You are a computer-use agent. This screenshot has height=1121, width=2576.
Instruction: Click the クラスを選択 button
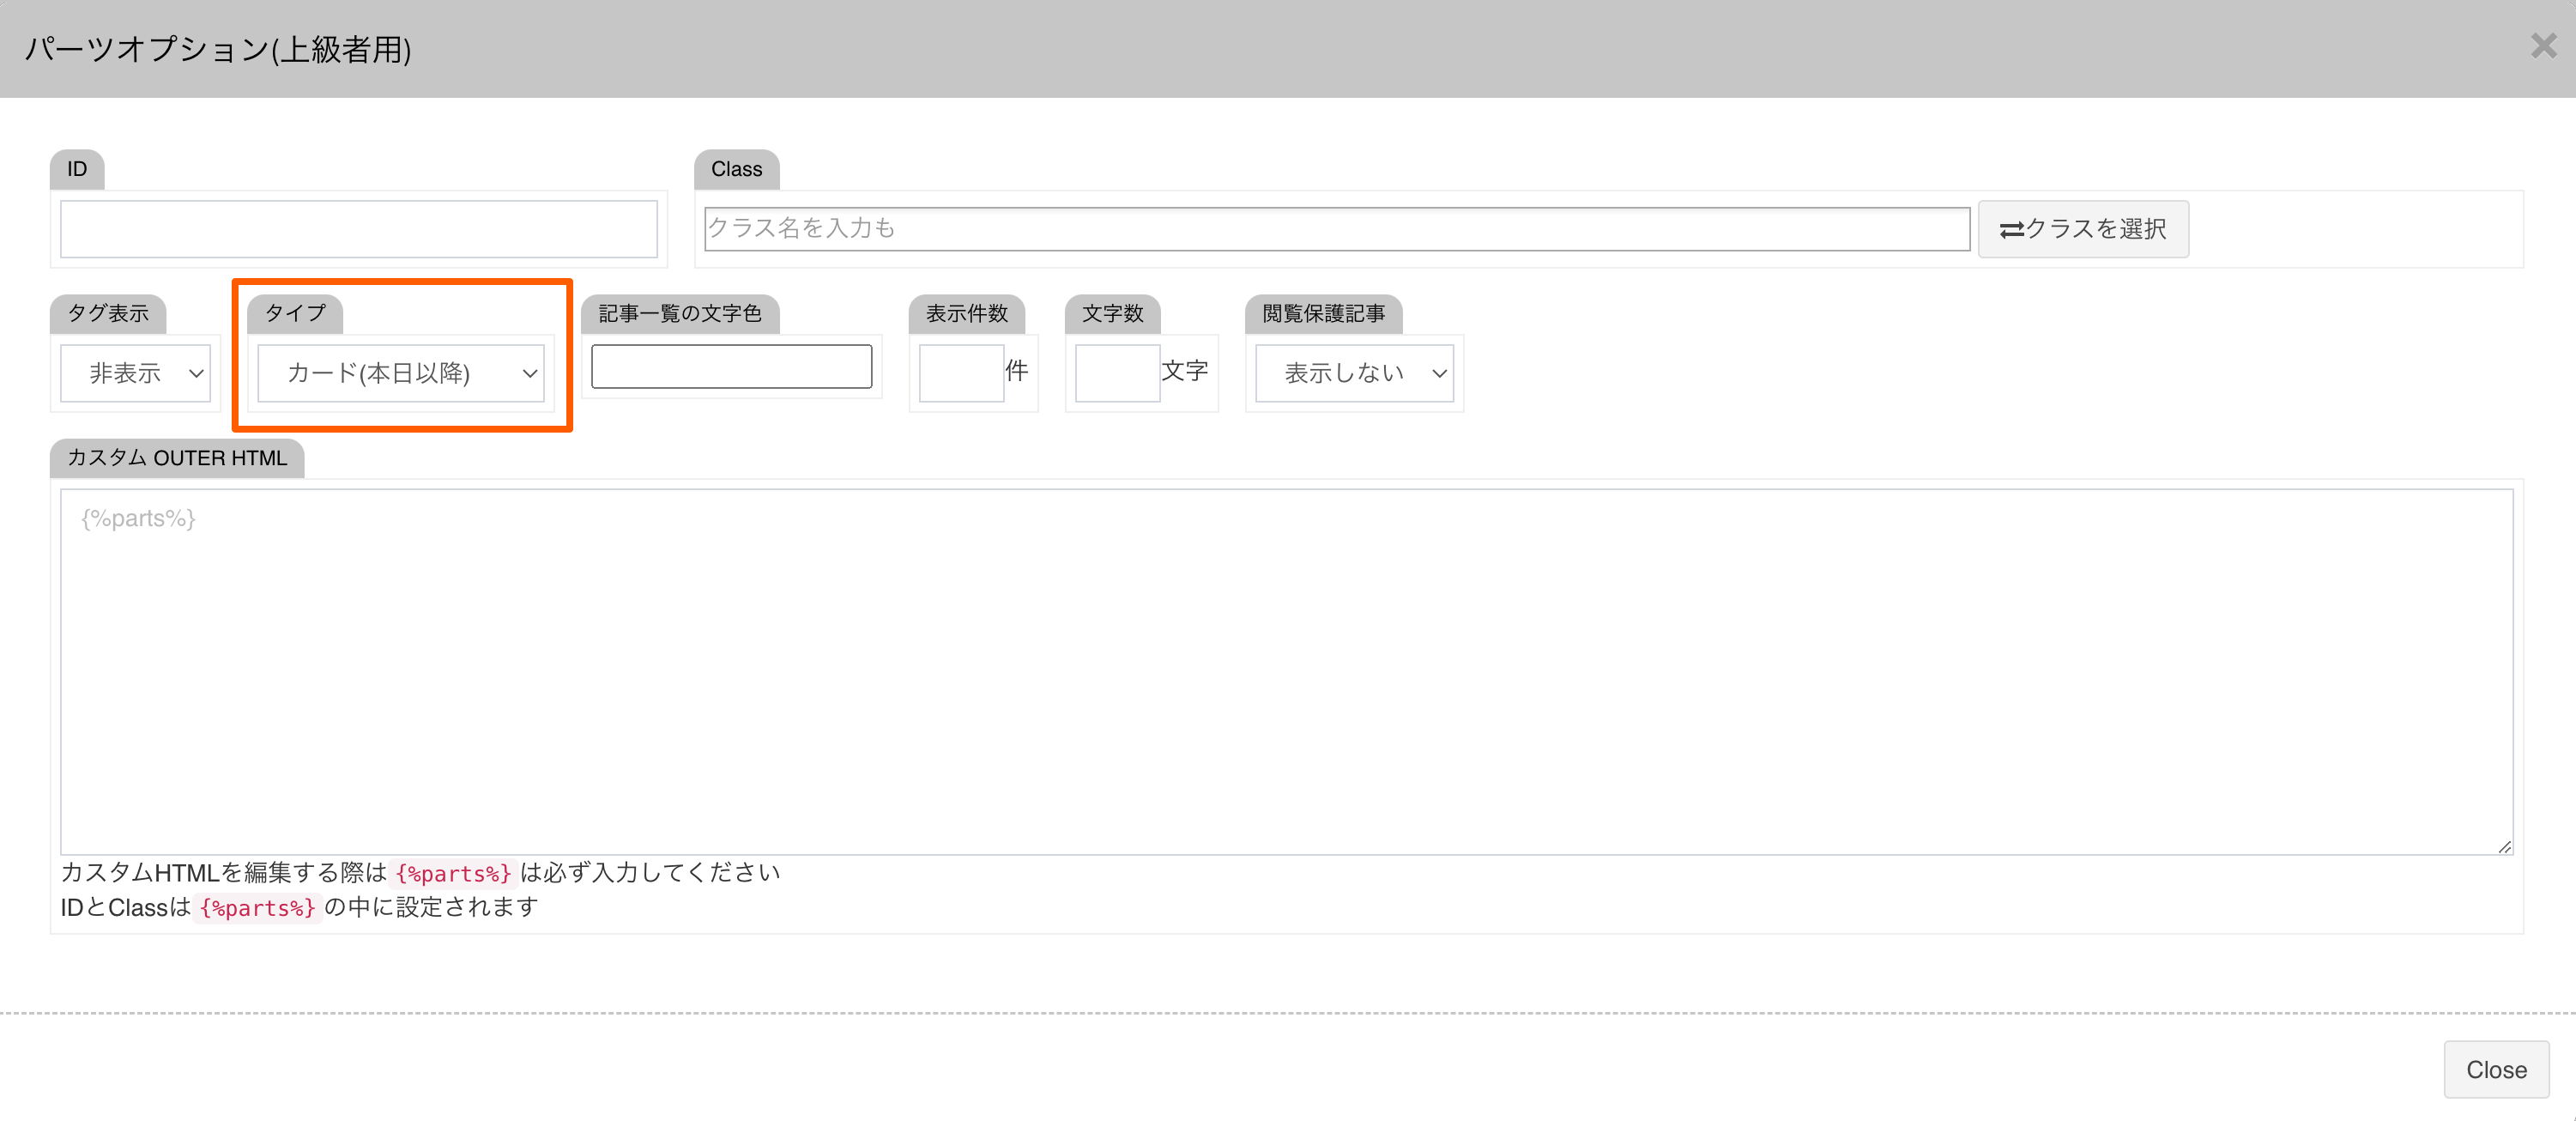coord(2083,229)
